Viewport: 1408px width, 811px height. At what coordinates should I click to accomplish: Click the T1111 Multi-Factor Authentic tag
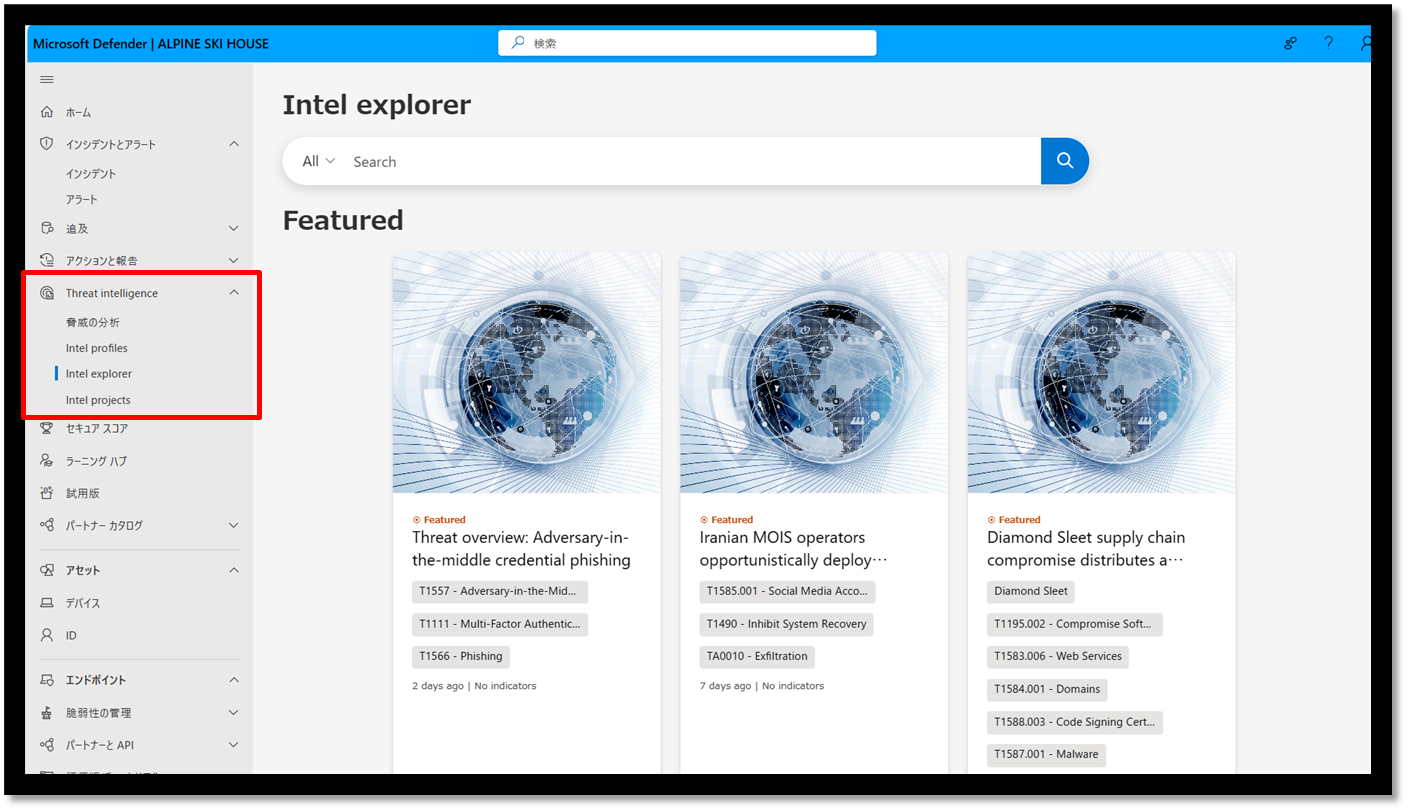500,624
